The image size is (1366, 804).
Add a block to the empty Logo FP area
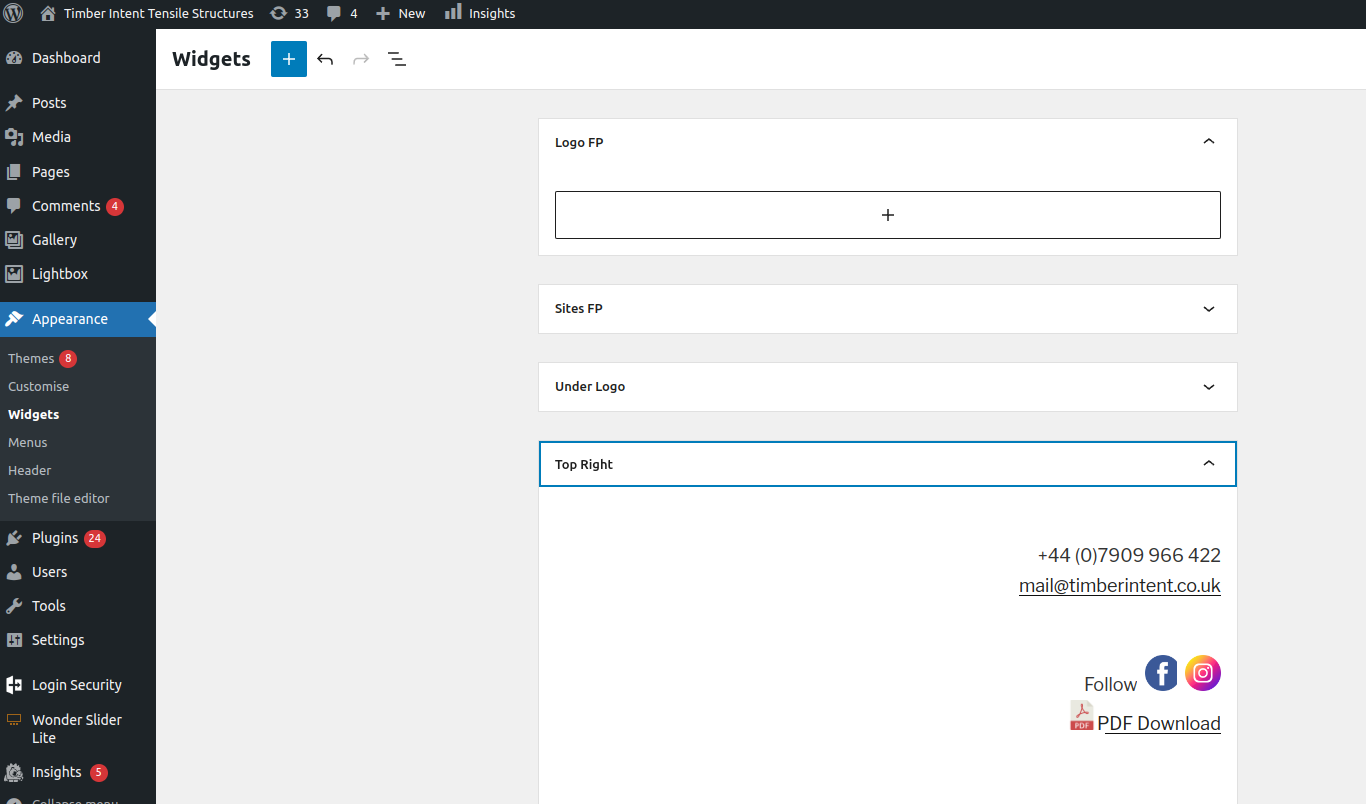point(888,215)
